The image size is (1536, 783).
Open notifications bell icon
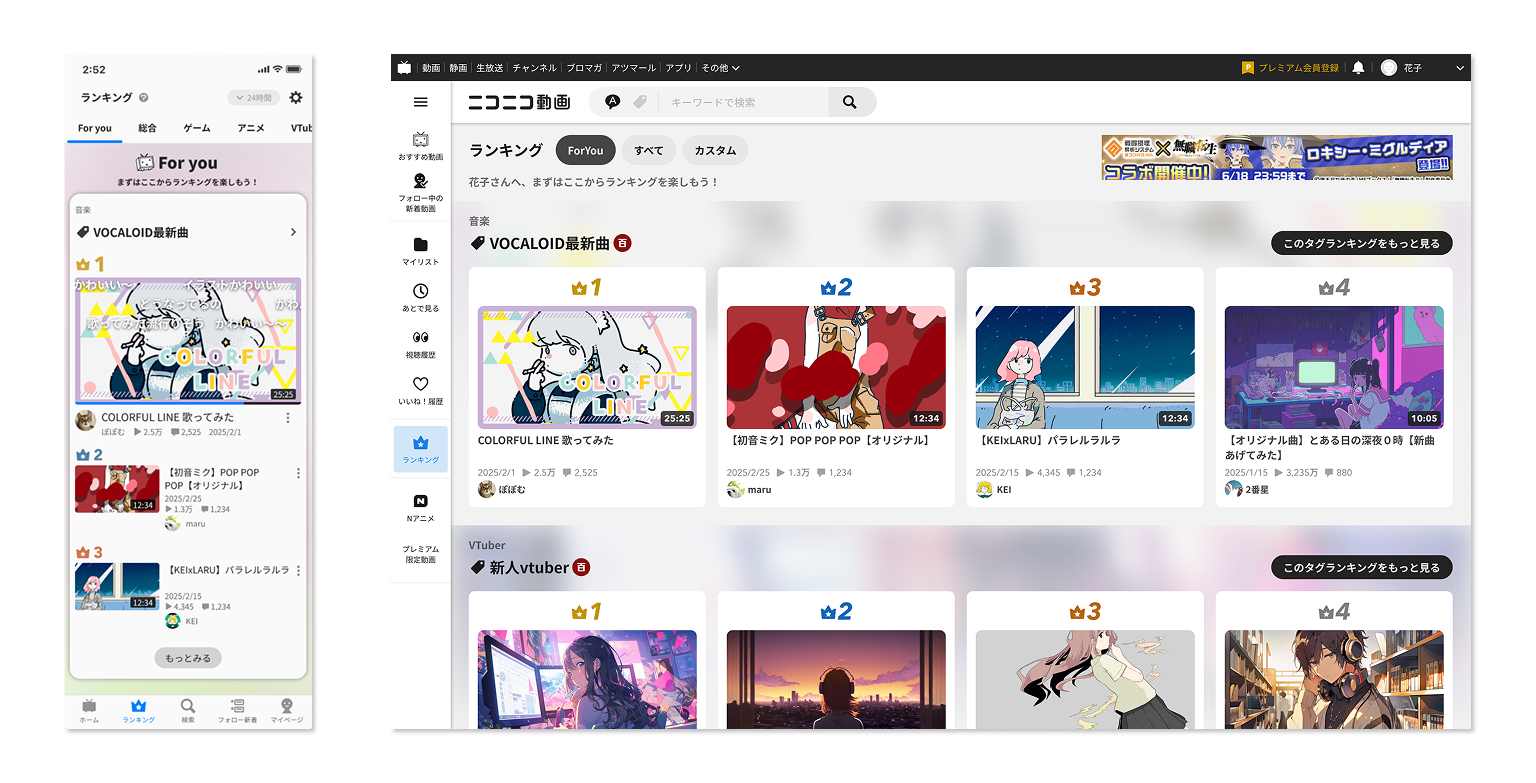1358,68
